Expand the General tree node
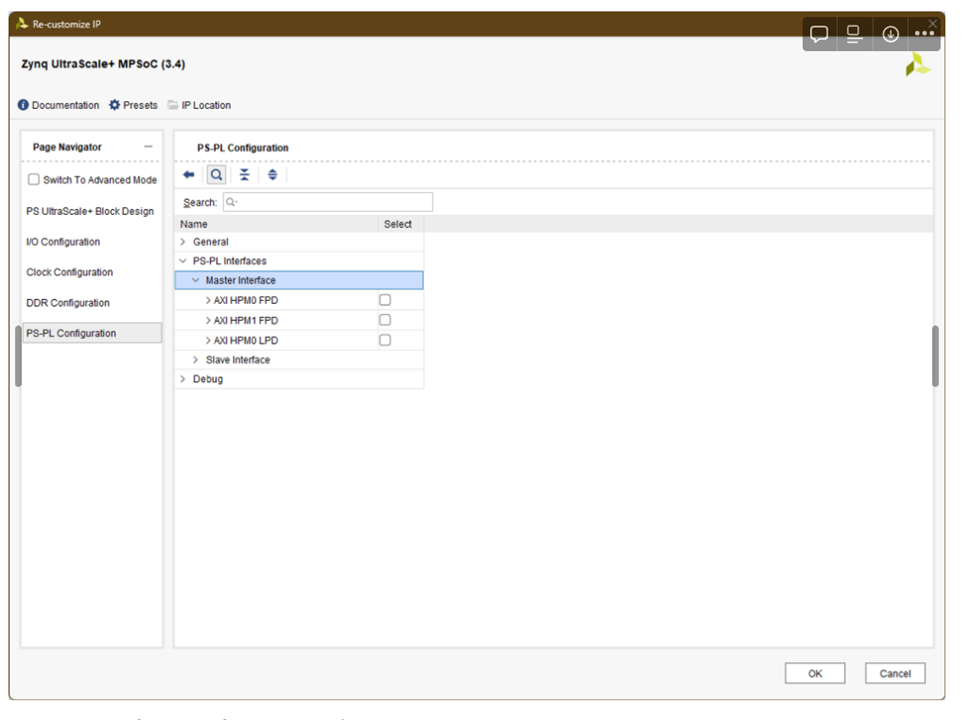The height and width of the screenshot is (720, 969). click(183, 242)
